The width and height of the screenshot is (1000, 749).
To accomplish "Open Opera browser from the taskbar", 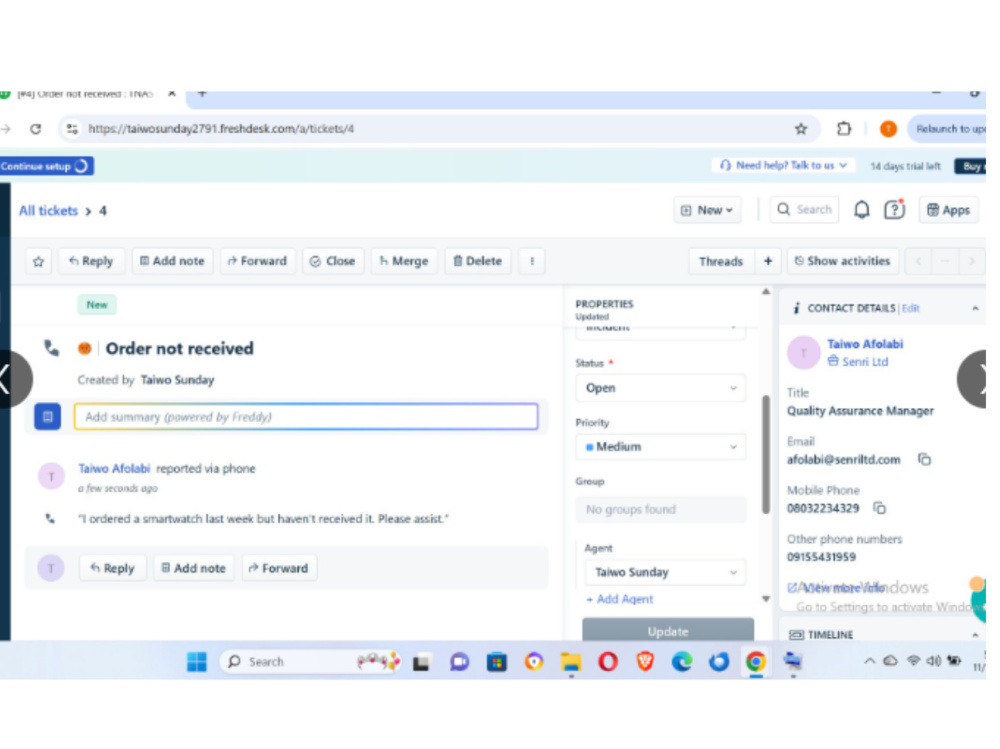I will tap(608, 662).
